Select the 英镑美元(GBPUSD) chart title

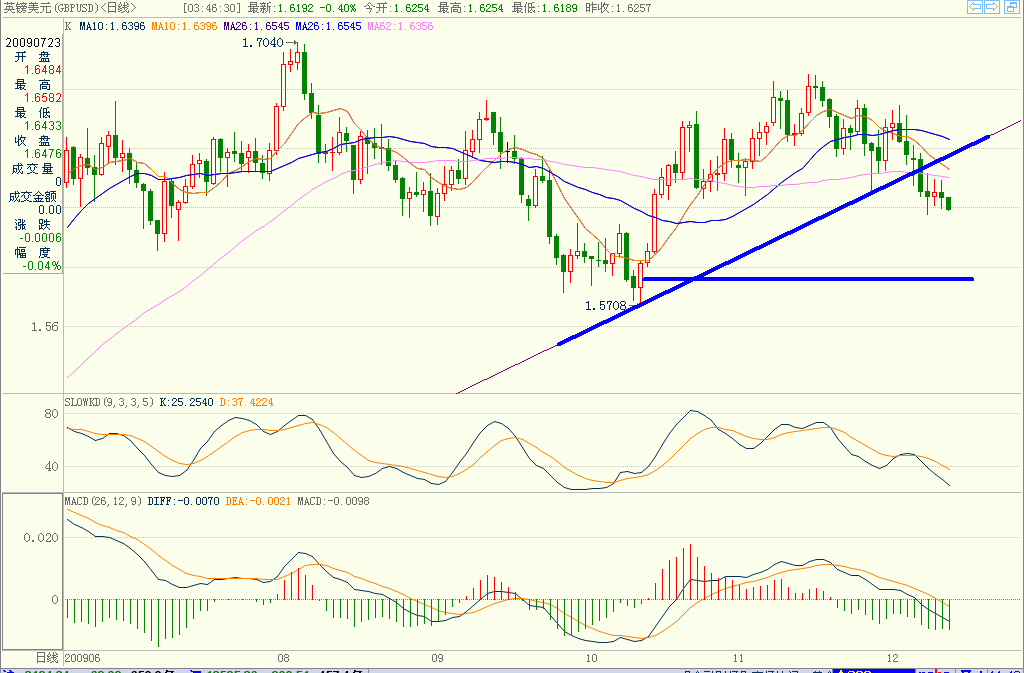coord(70,8)
